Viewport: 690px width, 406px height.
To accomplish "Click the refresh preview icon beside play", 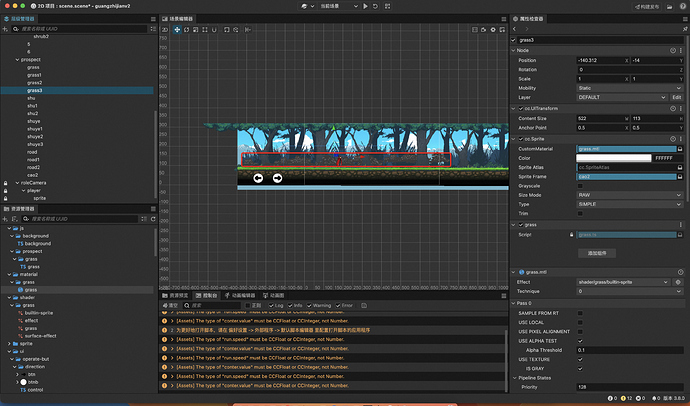I will (x=373, y=6).
